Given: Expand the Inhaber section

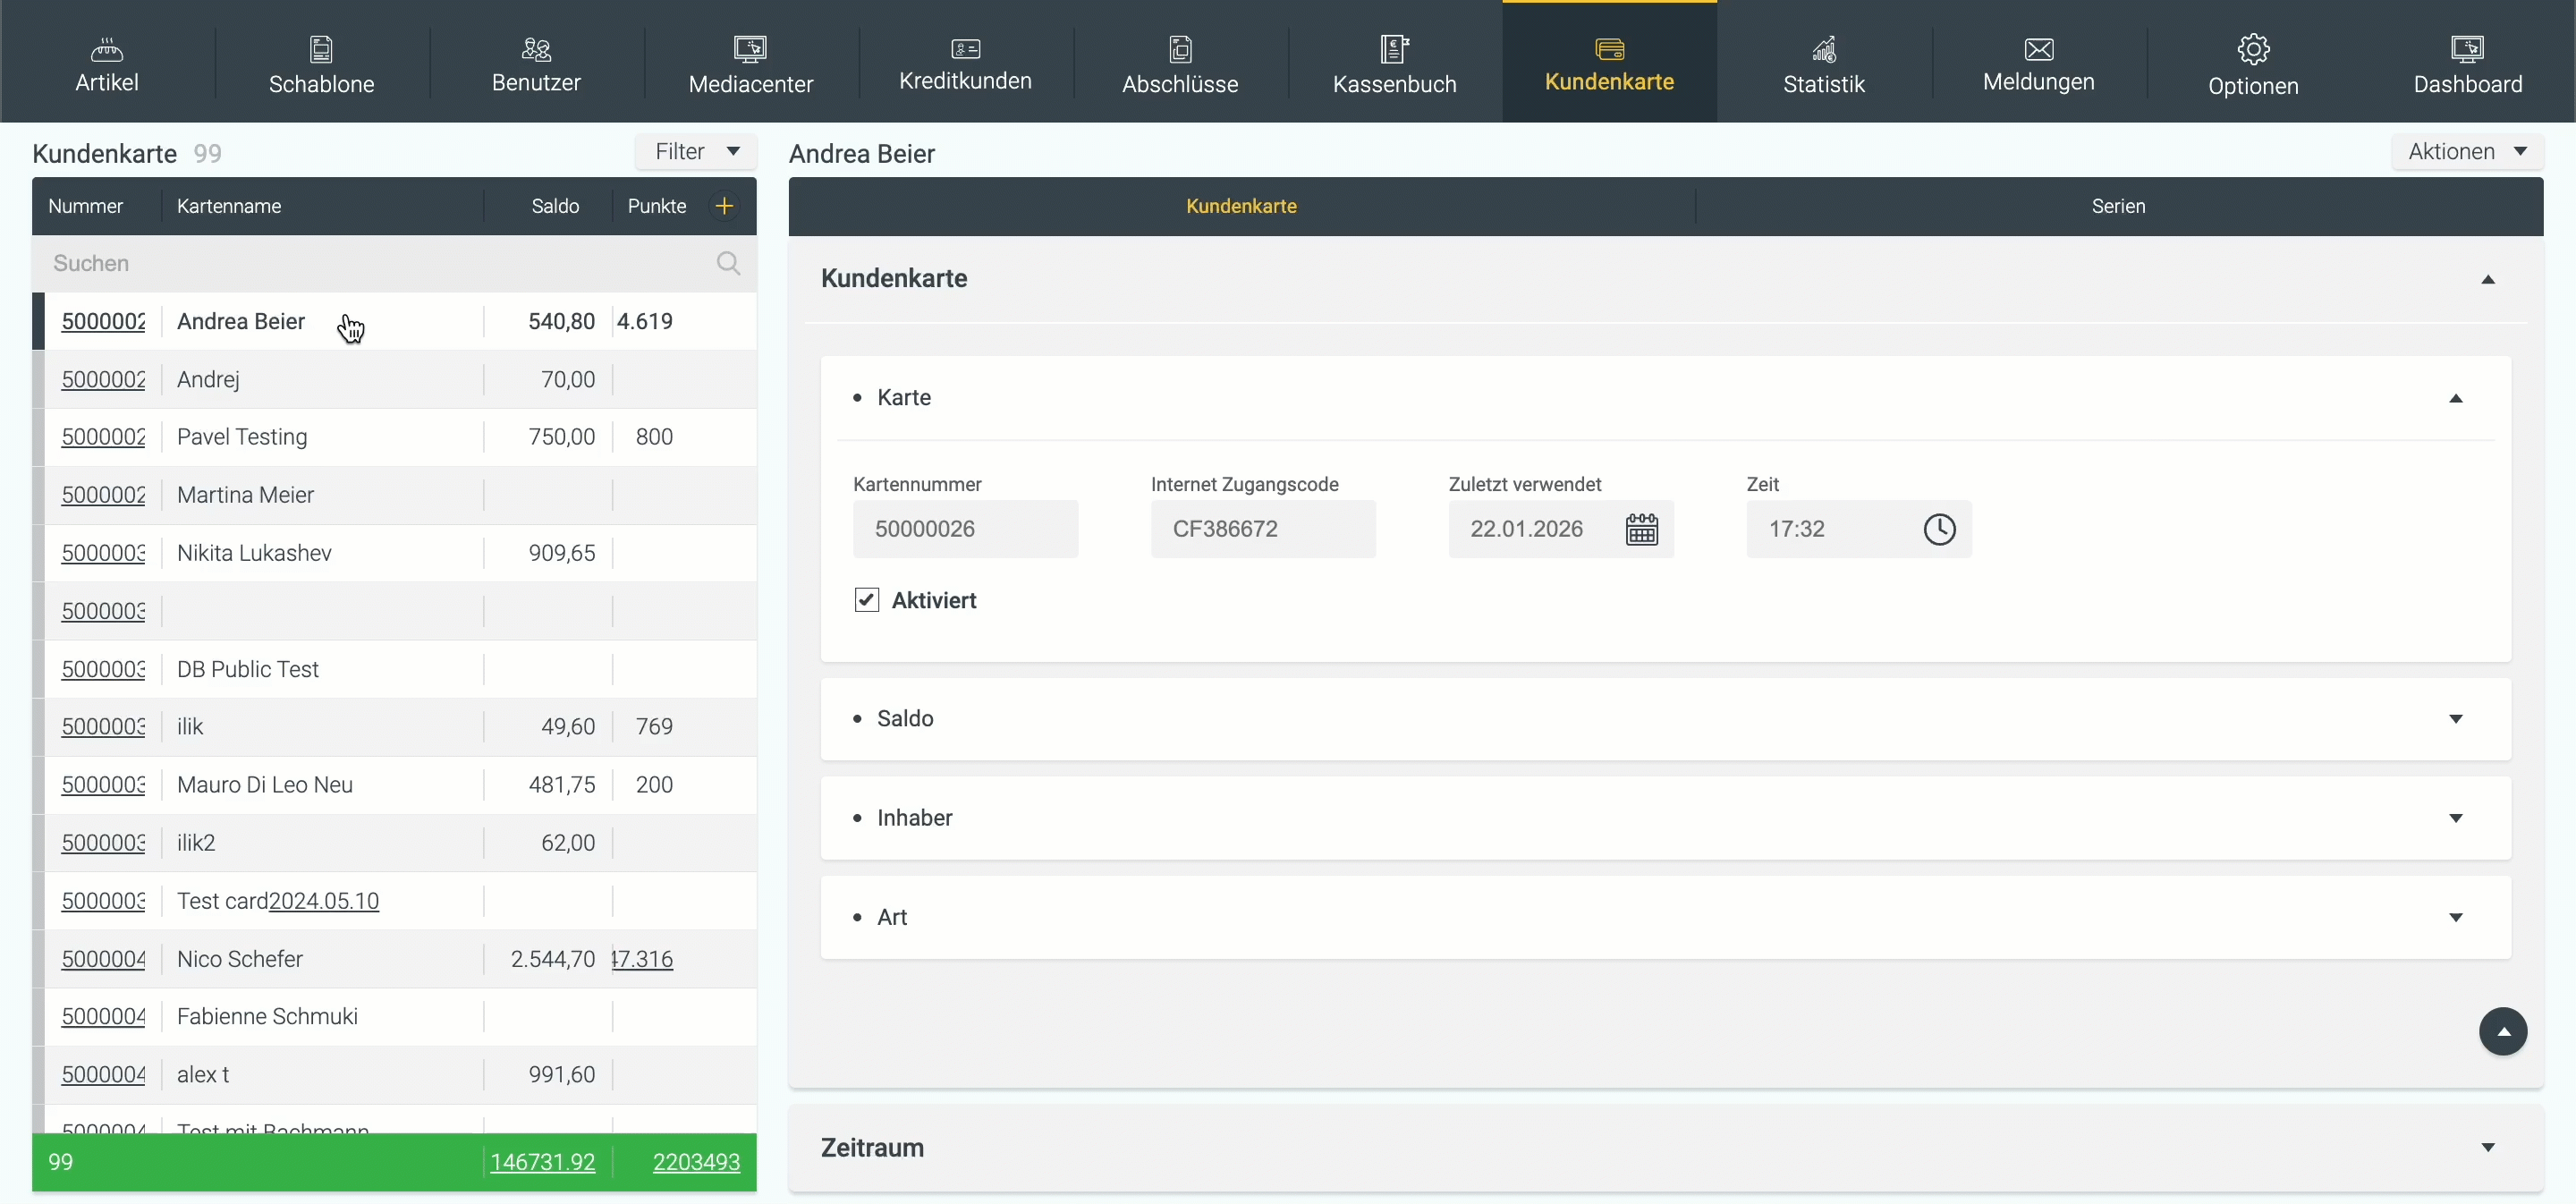Looking at the screenshot, I should pyautogui.click(x=2455, y=818).
